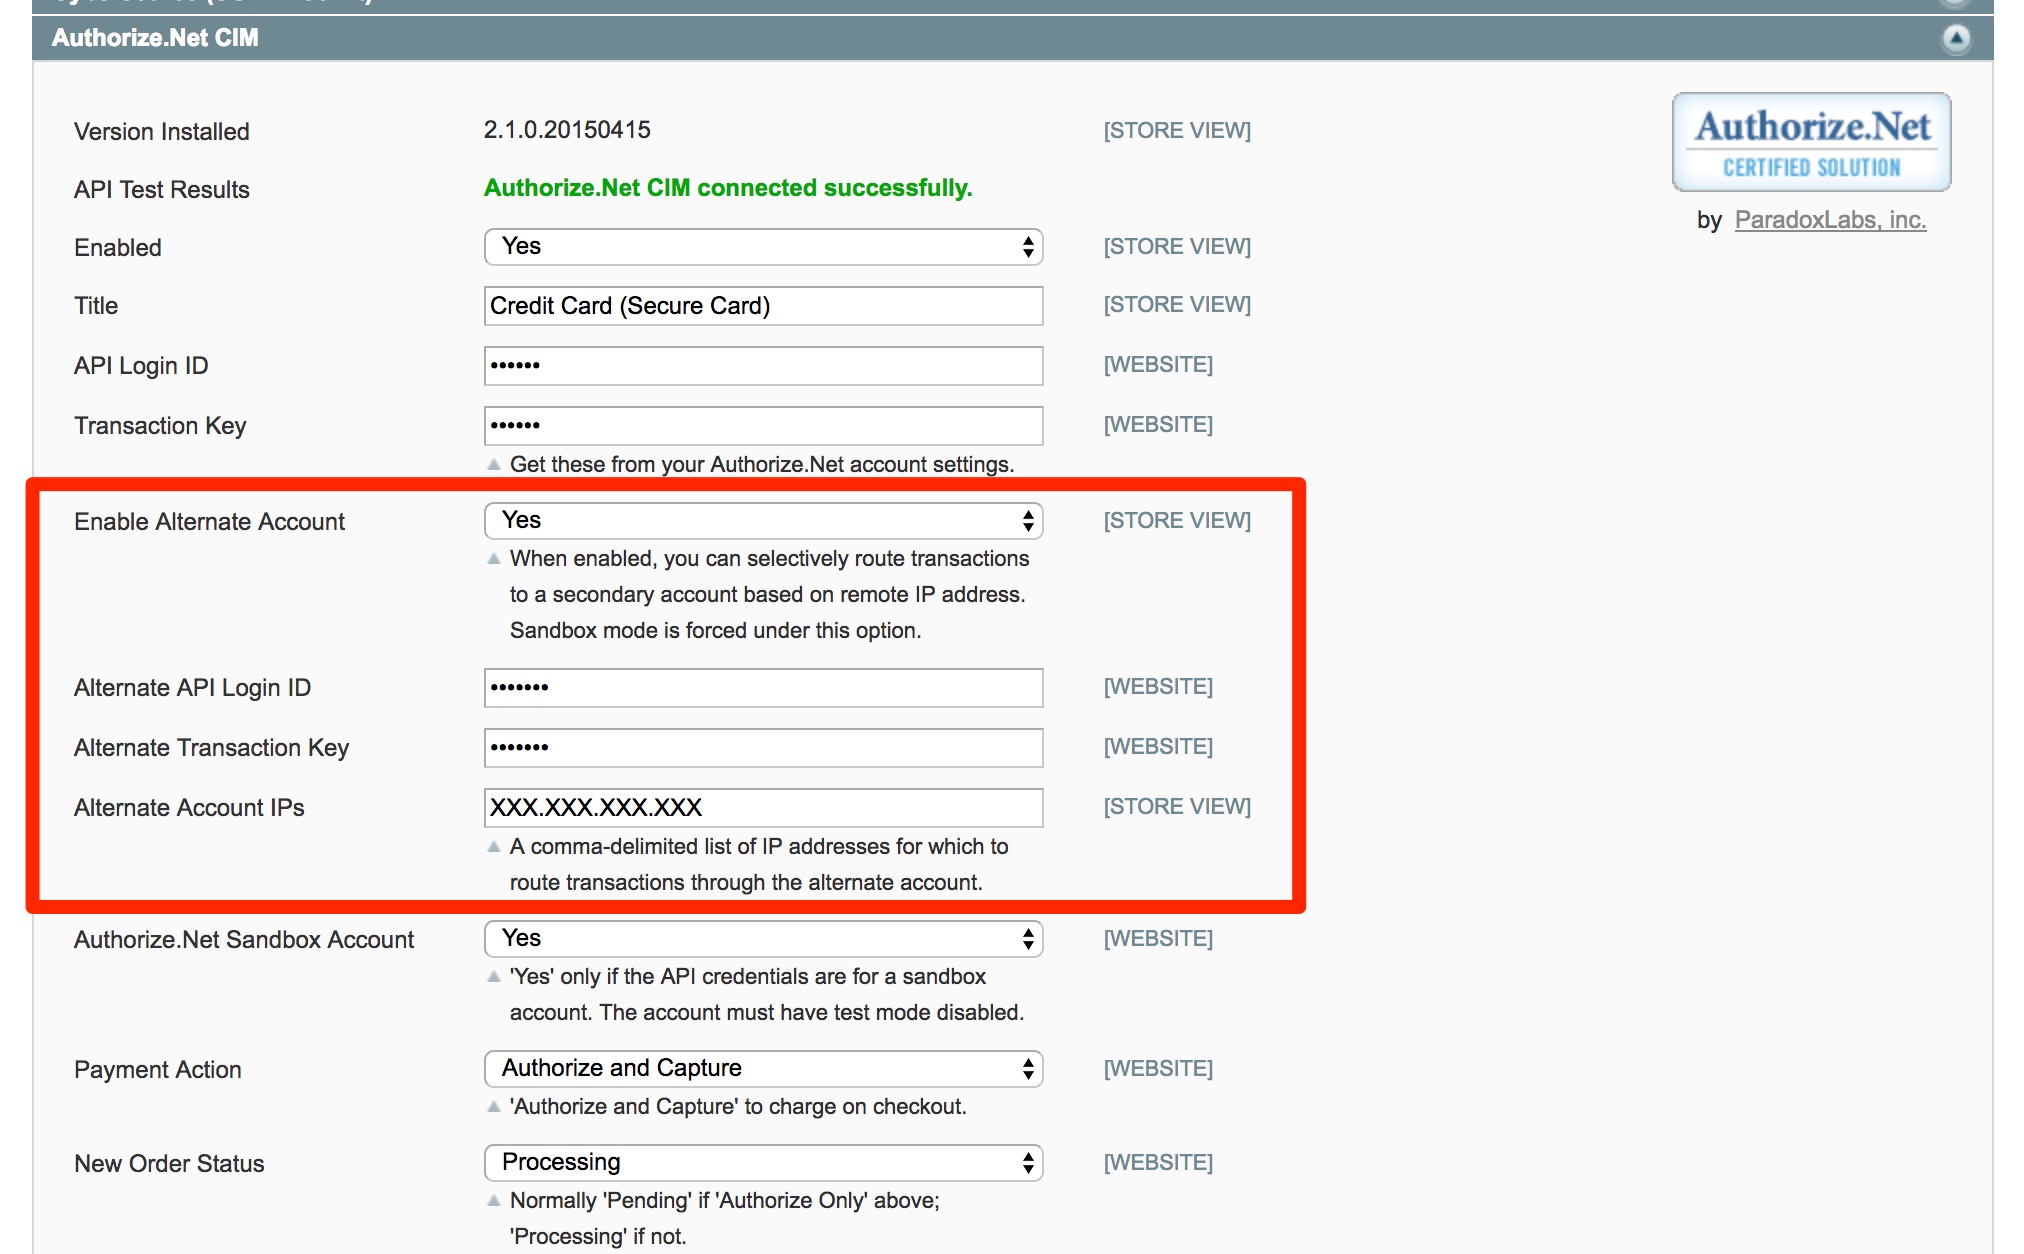2024x1254 pixels.
Task: Click the hint triangle under Enable Alternate Account
Action: point(494,558)
